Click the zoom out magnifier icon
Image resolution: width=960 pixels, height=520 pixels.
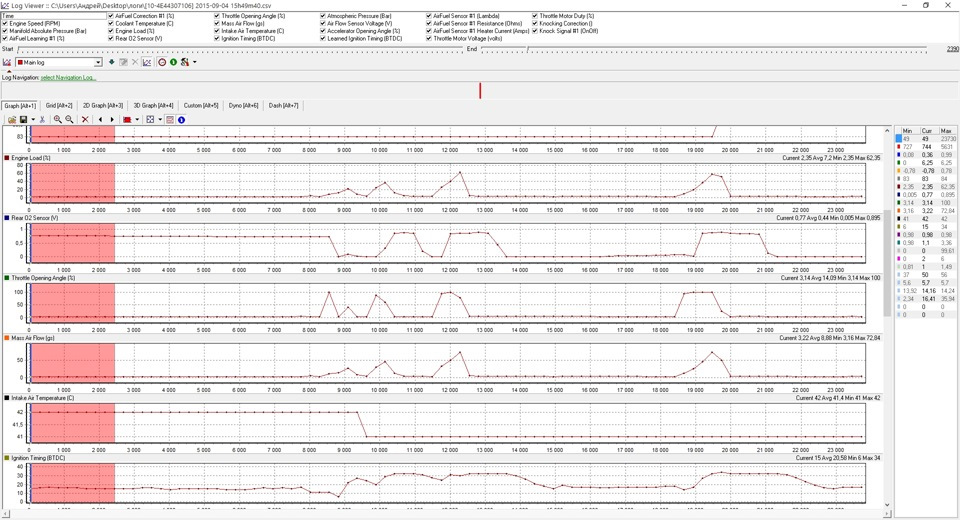pos(69,120)
